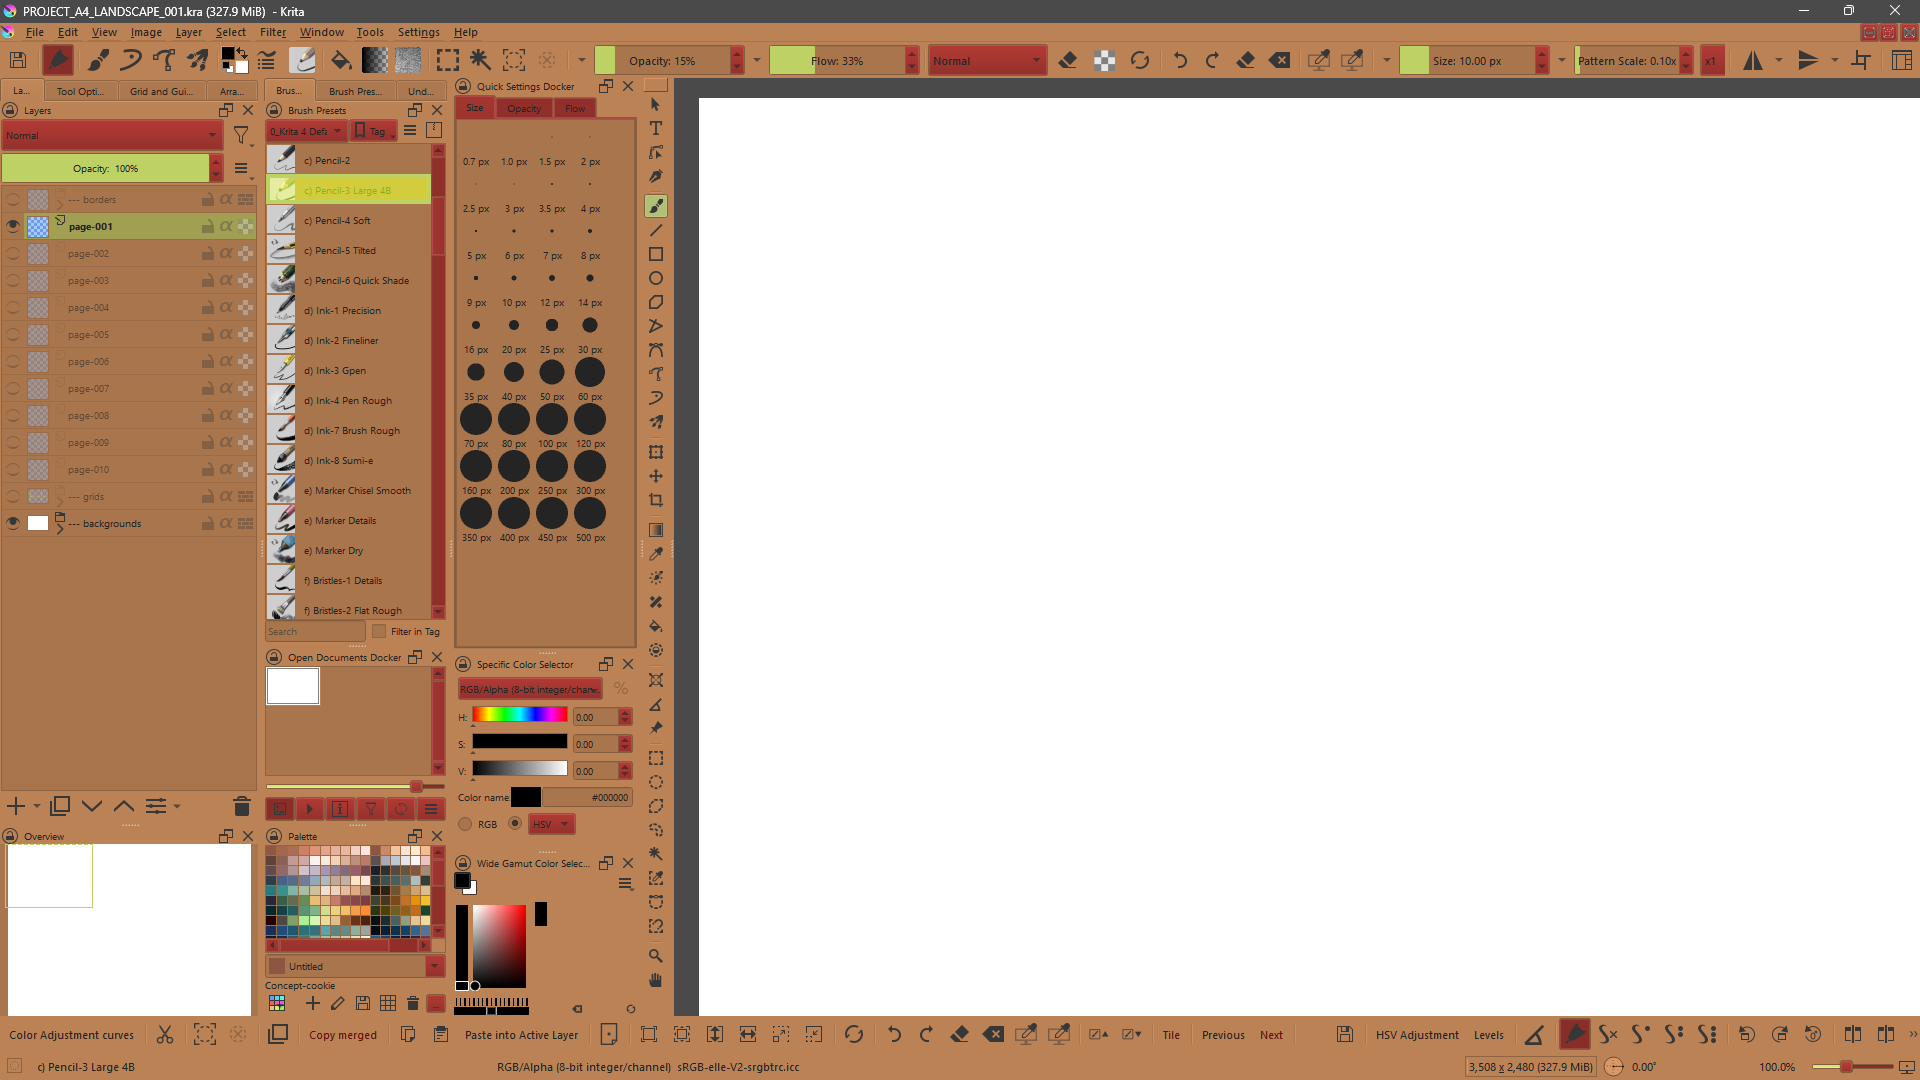Screen dimensions: 1920x1080
Task: Open the layer blending mode Normal dropdown
Action: pyautogui.click(x=111, y=135)
